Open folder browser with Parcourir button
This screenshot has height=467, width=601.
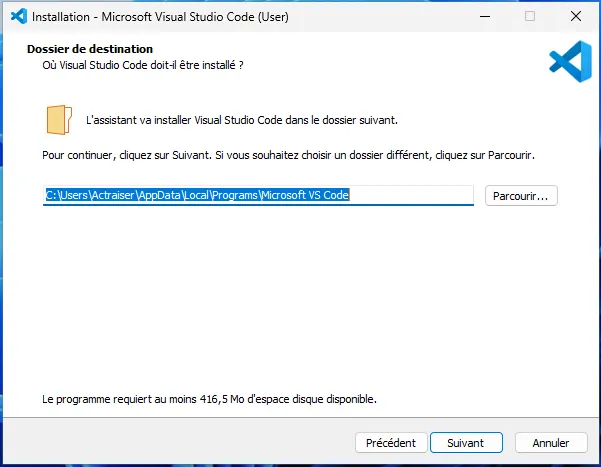[521, 196]
